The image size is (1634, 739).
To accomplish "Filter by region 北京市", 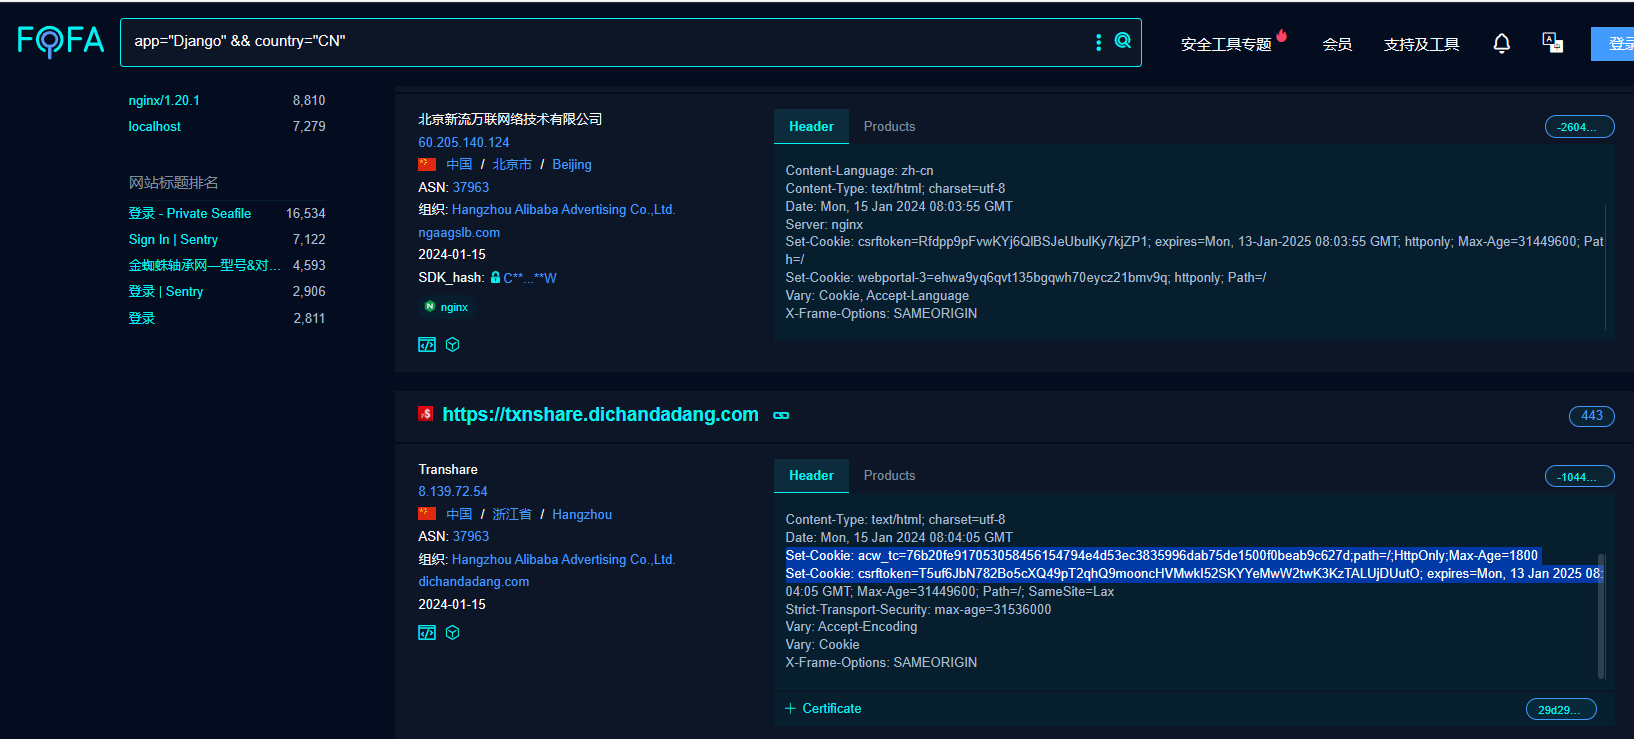I will 512,165.
